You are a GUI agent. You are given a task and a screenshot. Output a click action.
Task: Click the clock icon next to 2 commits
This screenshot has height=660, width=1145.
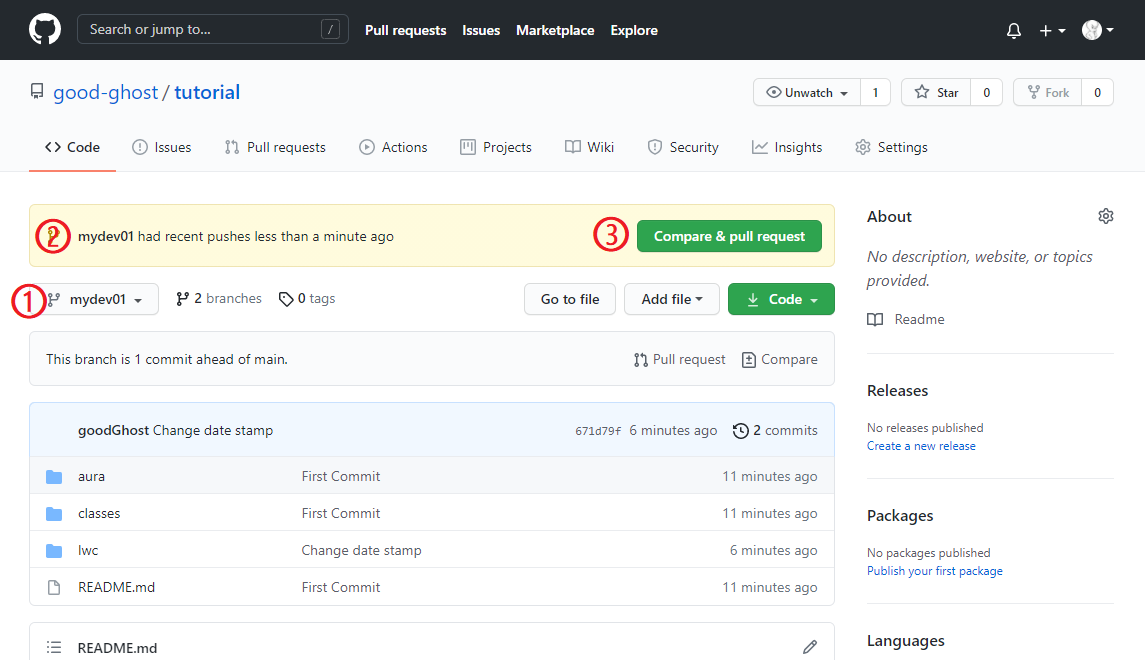740,430
